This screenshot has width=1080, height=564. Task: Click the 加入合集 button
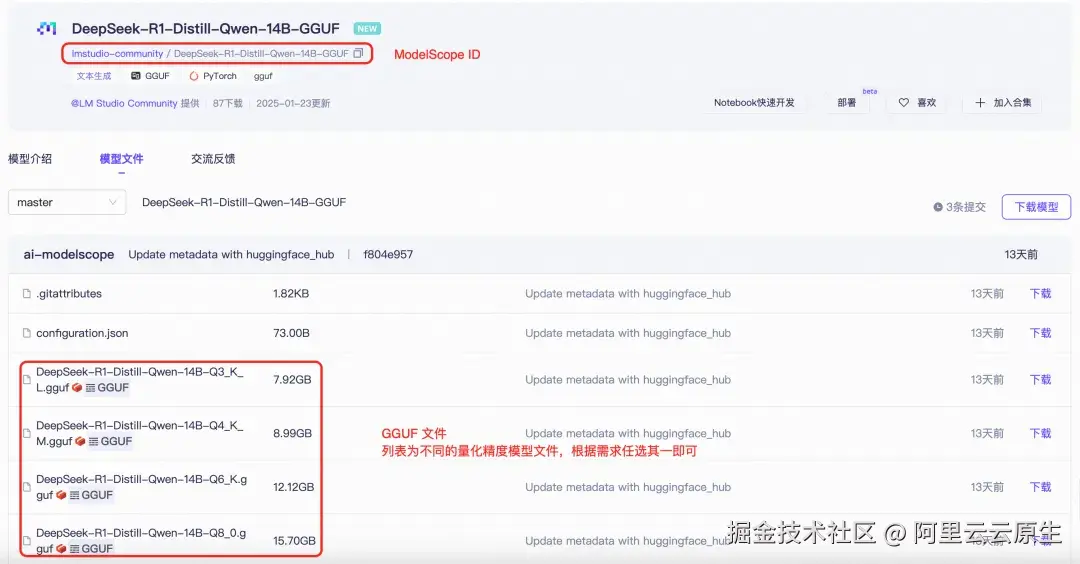click(1003, 103)
